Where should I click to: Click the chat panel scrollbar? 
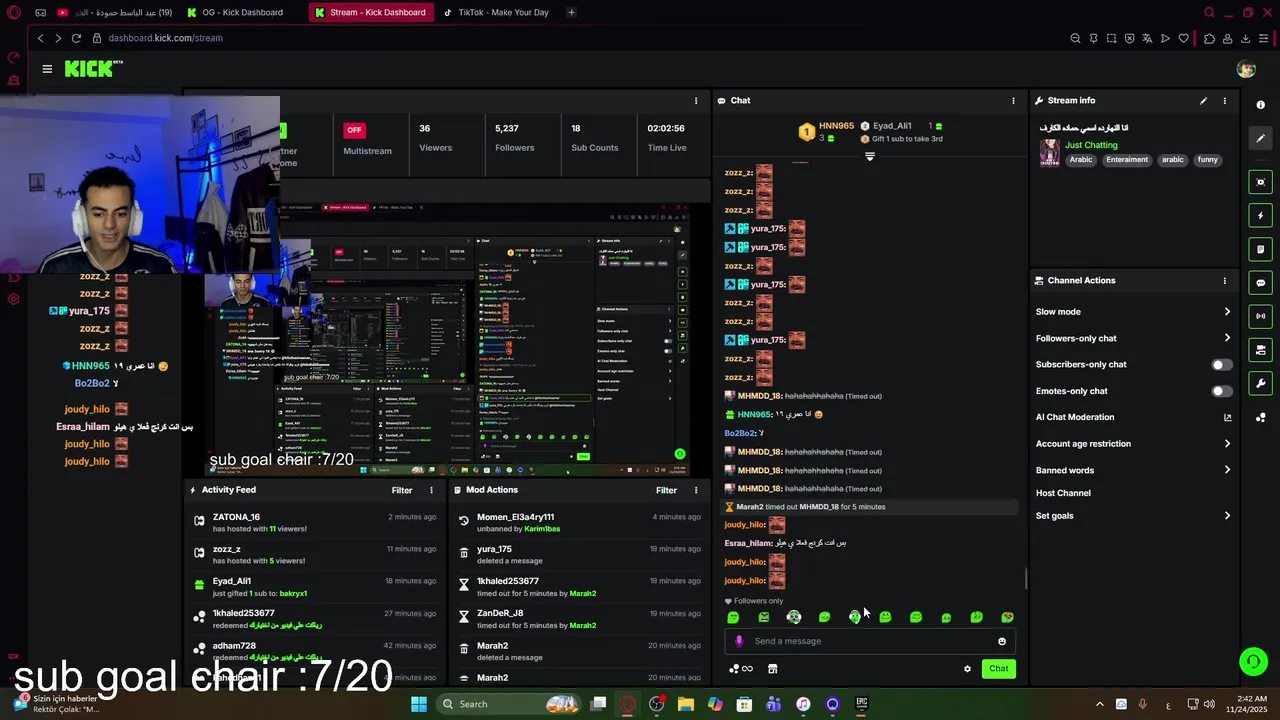[1026, 579]
